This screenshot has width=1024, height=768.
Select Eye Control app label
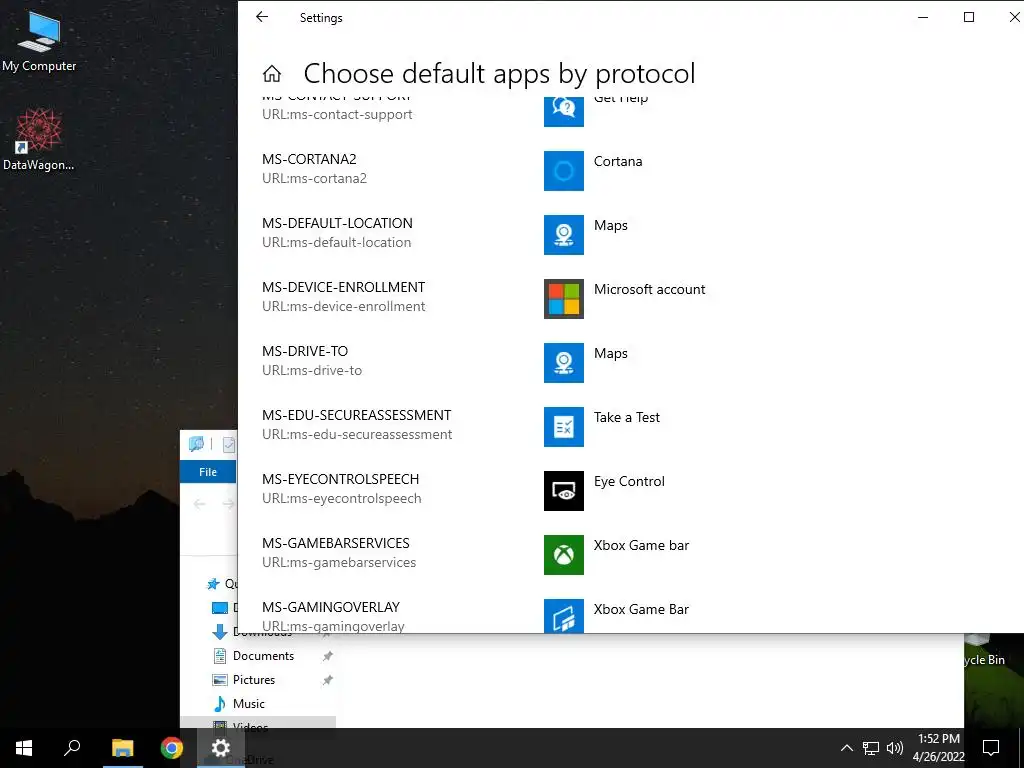pyautogui.click(x=629, y=481)
